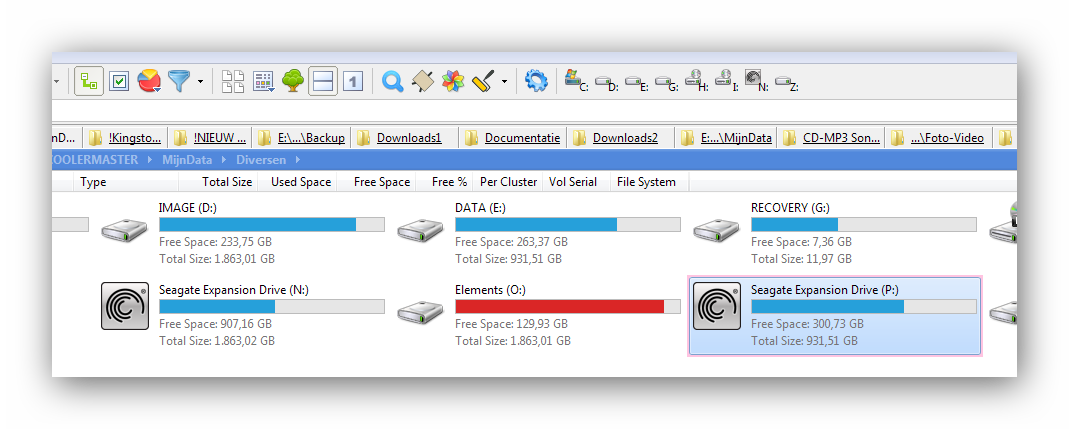Viewport: 1069px width, 429px height.
Task: Click the yellow paint roller icon
Action: click(483, 82)
